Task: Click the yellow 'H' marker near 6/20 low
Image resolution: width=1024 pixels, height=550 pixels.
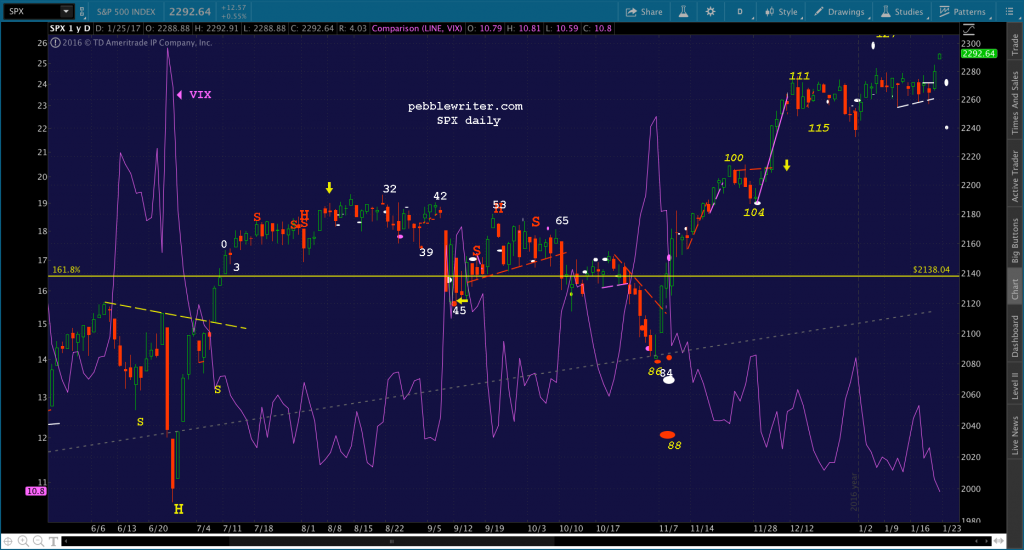Action: coord(178,509)
